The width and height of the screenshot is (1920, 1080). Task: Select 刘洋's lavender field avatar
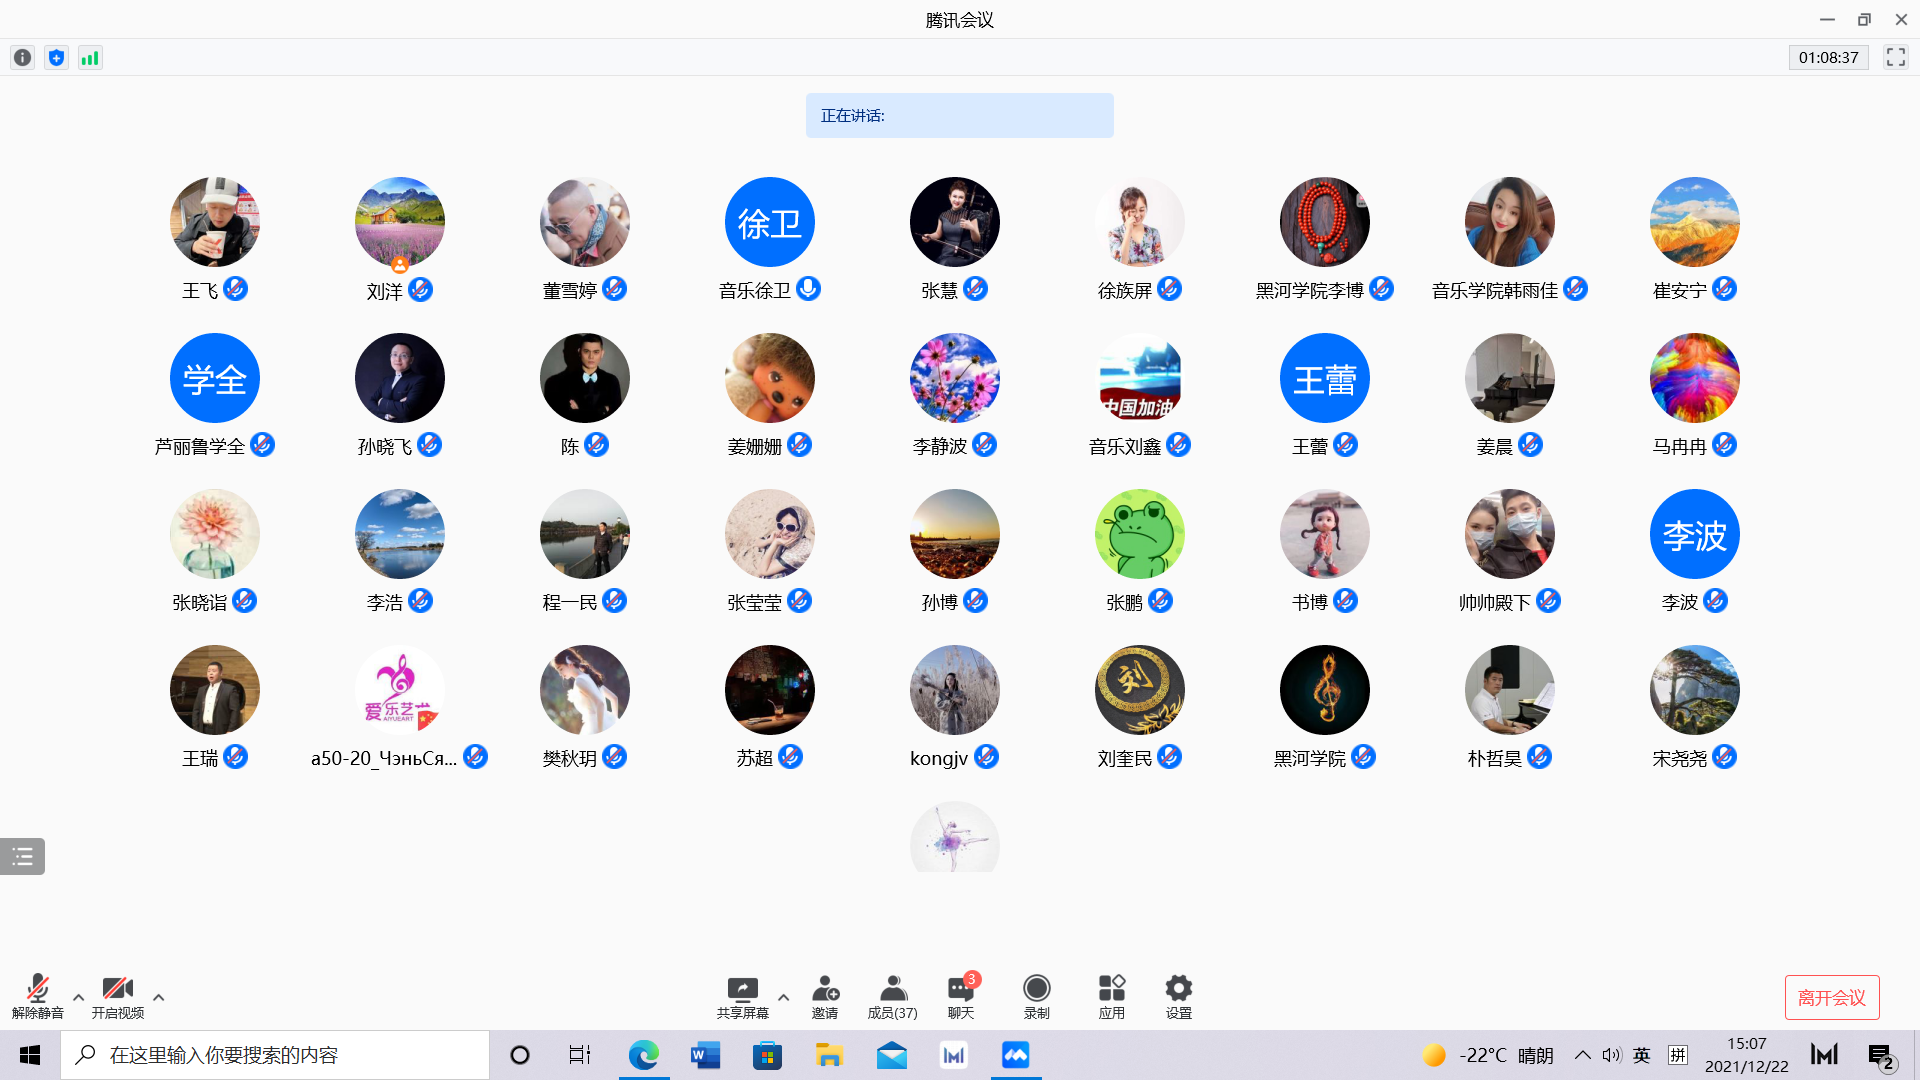[x=400, y=222]
